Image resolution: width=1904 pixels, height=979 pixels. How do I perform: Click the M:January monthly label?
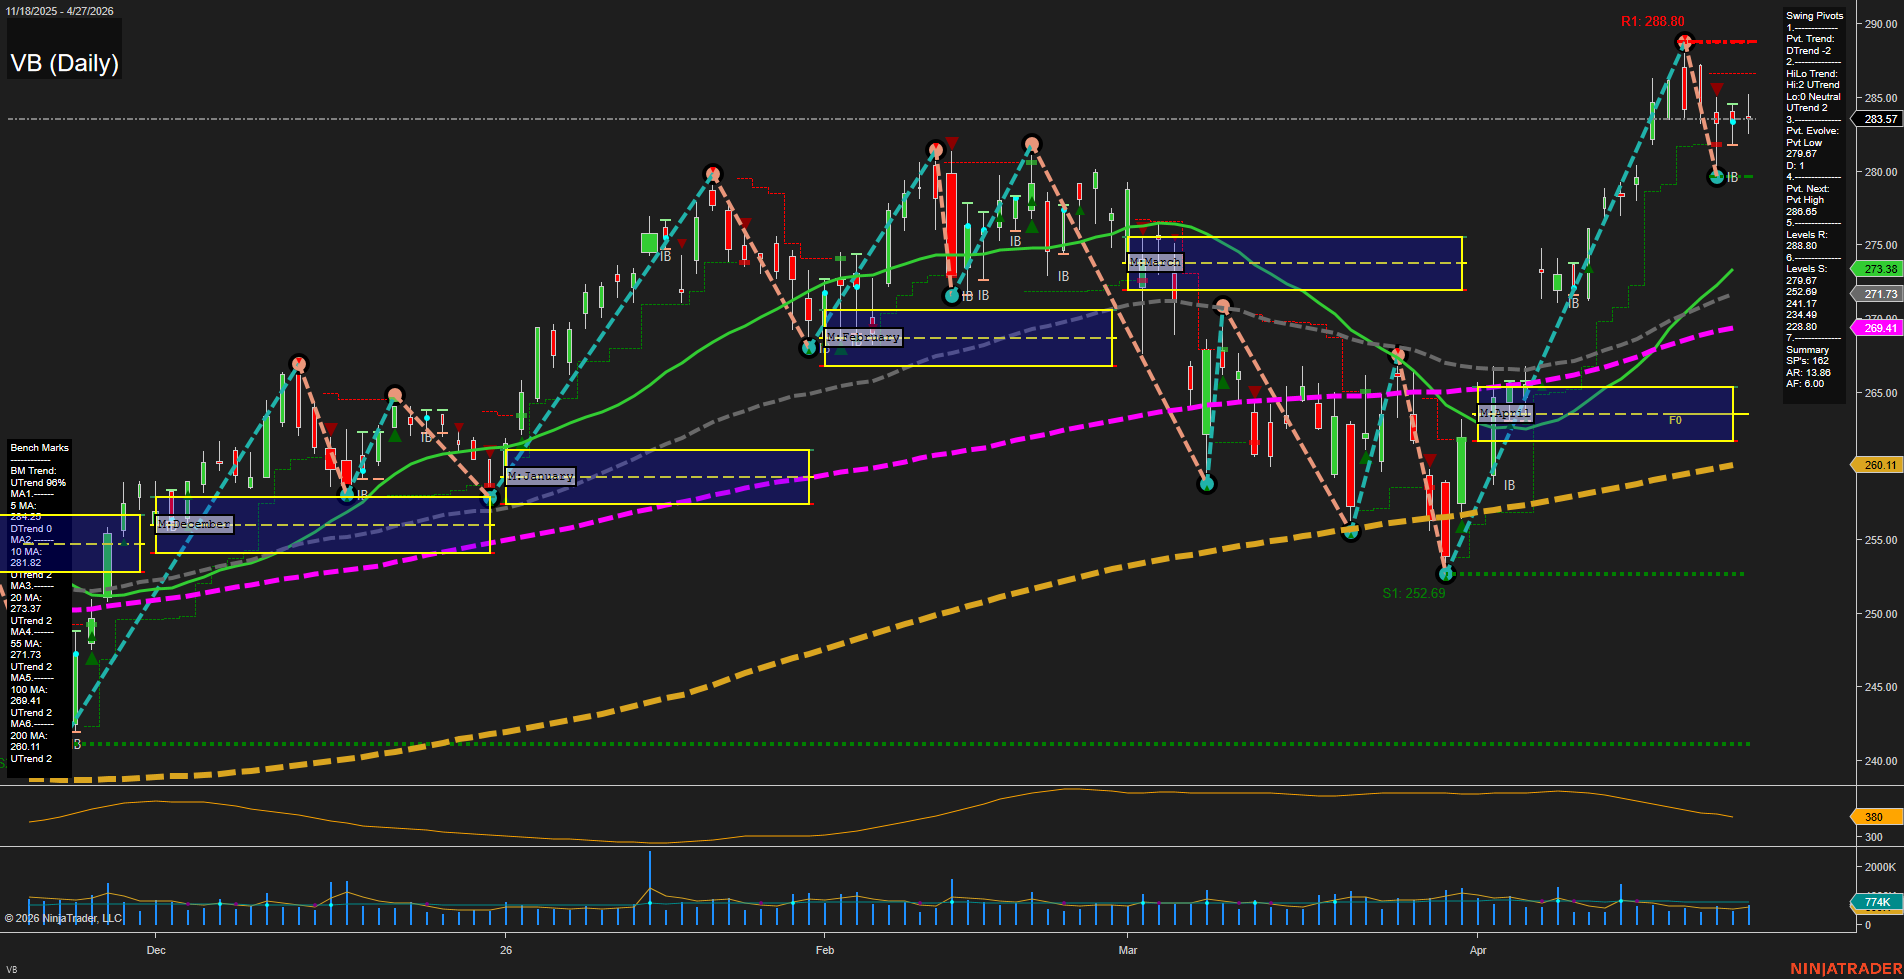540,476
